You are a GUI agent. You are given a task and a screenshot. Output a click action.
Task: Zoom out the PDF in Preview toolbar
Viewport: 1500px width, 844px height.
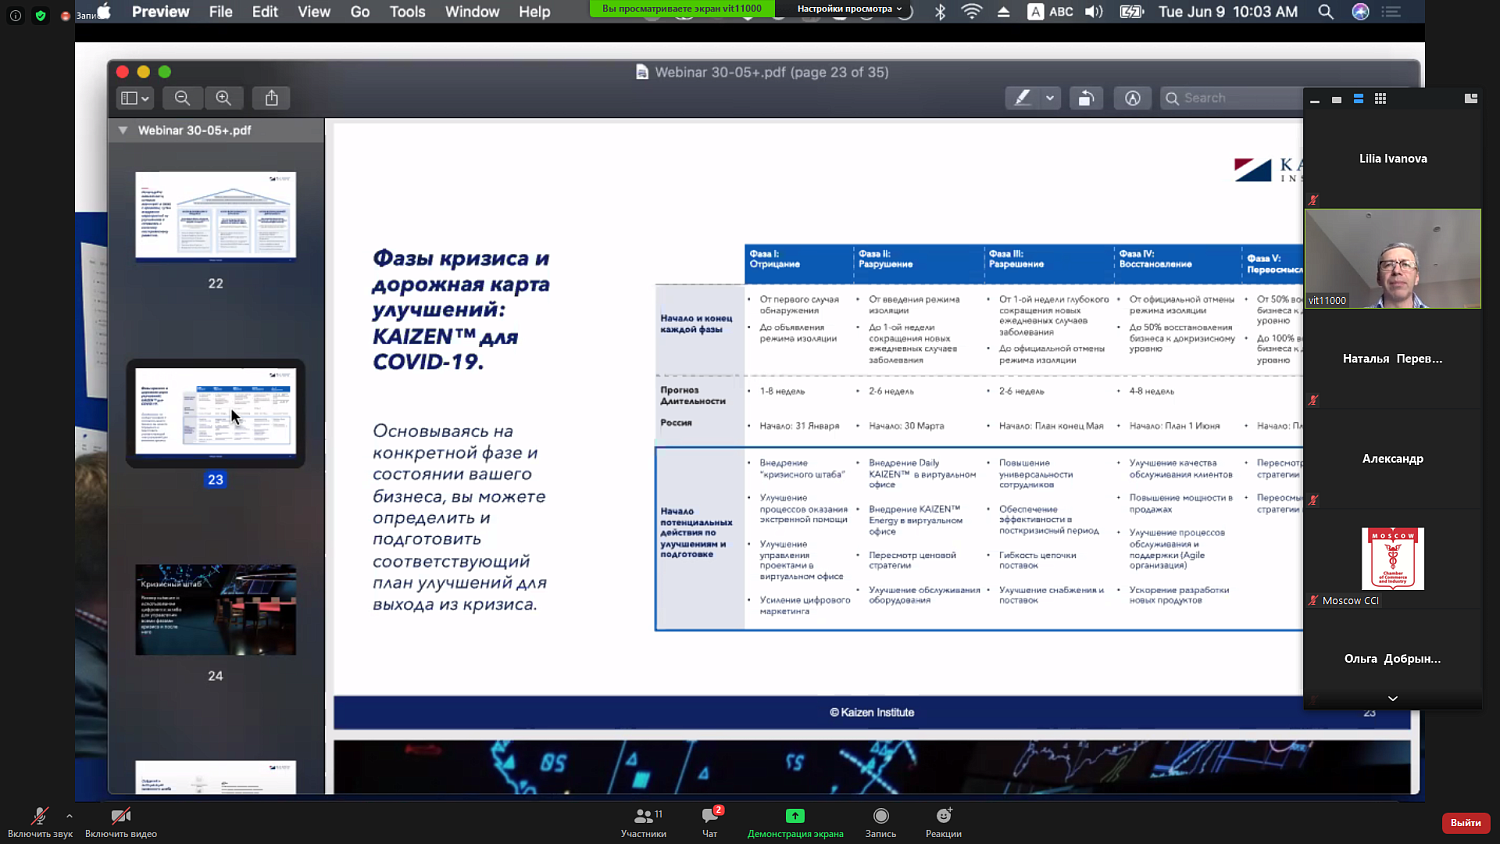point(182,98)
